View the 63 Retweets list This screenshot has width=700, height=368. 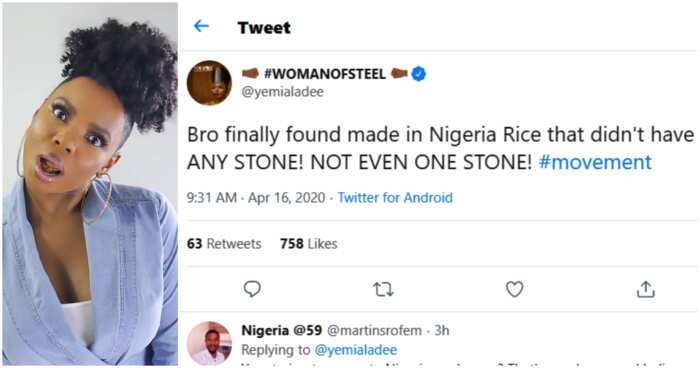[224, 244]
